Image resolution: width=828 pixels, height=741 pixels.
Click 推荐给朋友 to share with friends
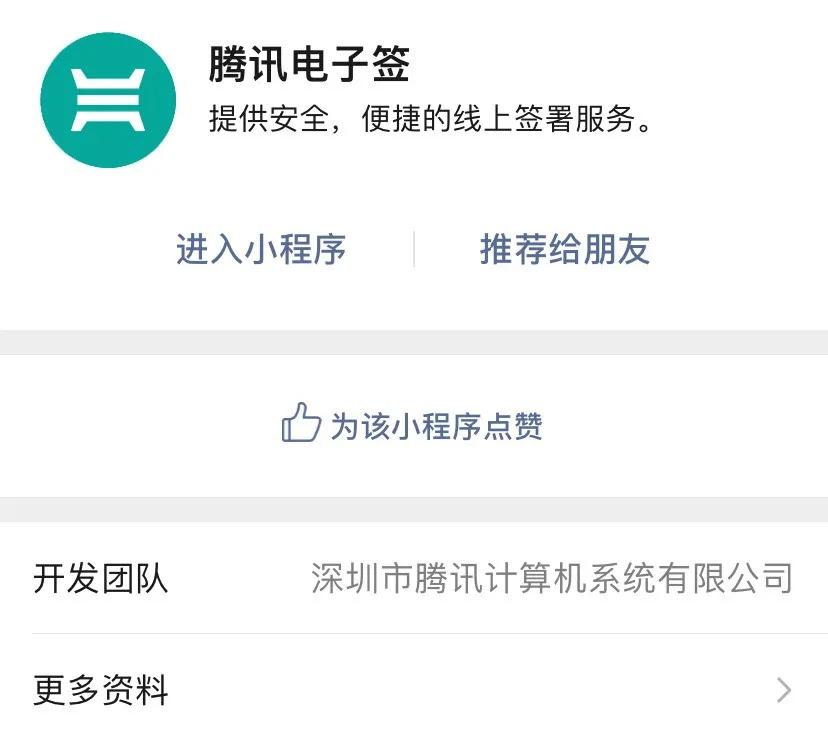564,250
